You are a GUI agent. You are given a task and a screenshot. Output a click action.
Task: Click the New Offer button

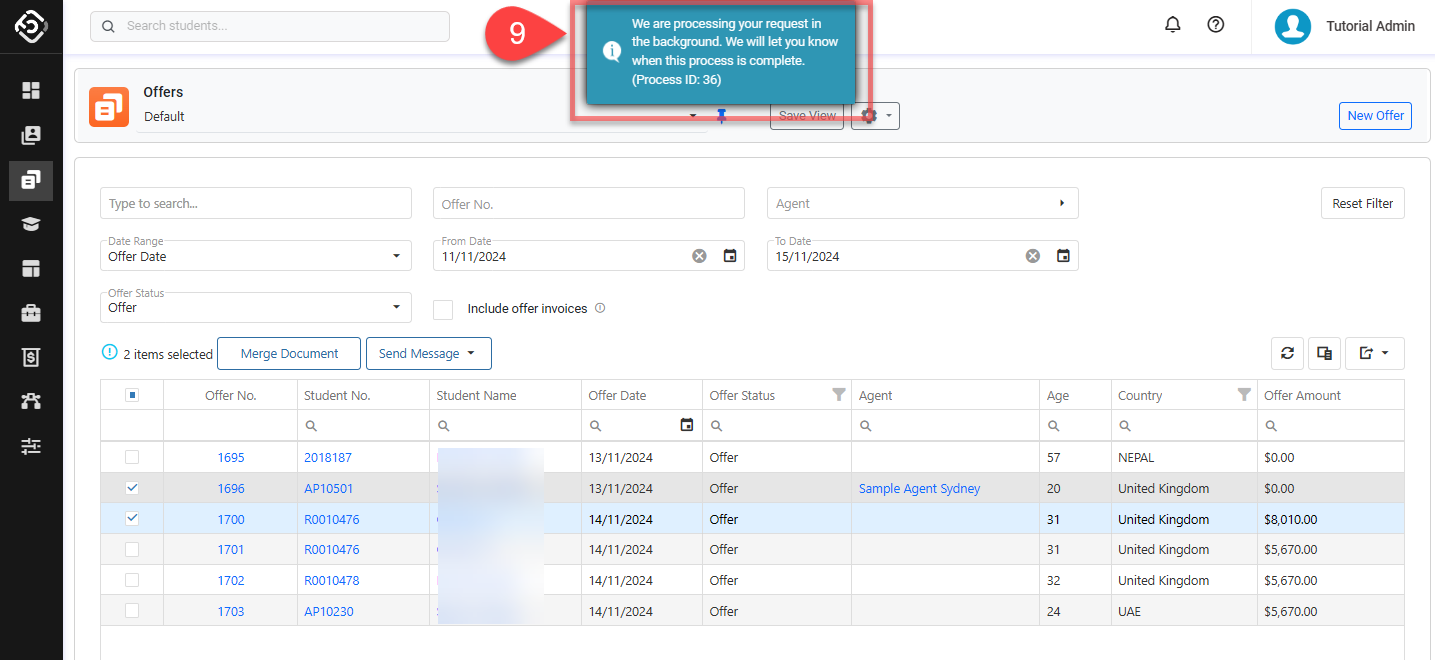pos(1375,116)
